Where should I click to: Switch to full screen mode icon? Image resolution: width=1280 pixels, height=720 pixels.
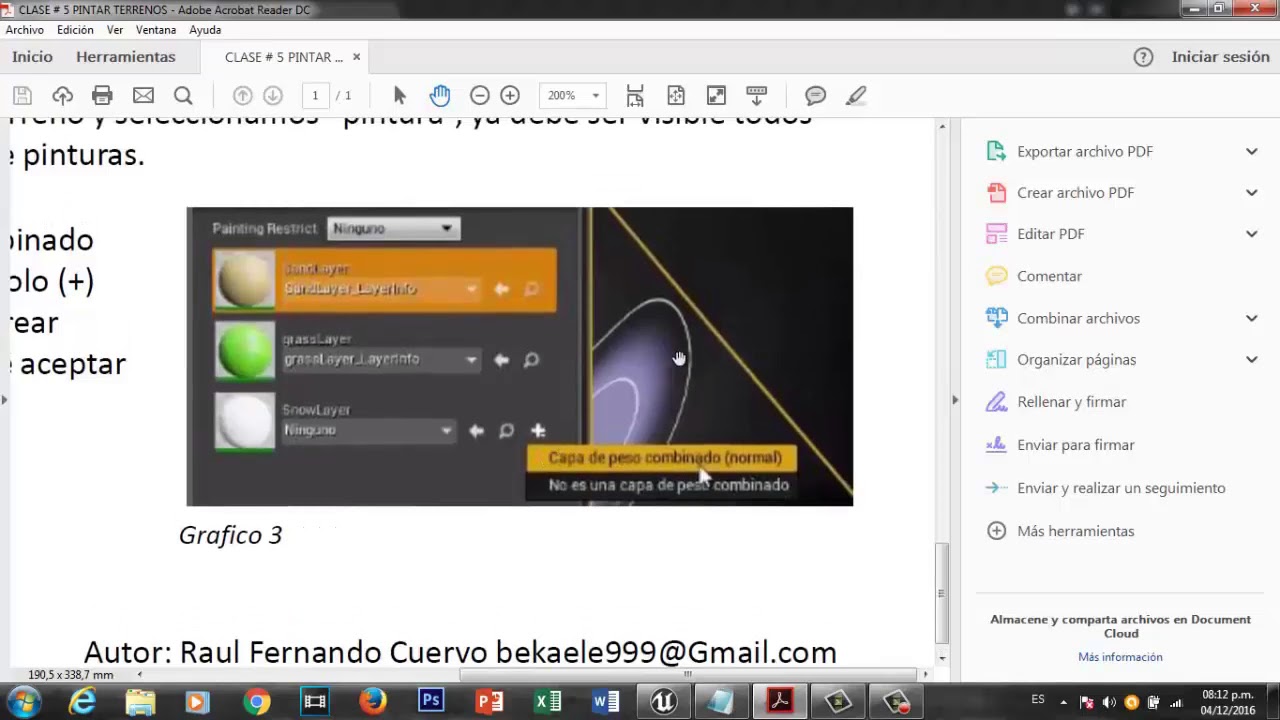click(x=716, y=96)
